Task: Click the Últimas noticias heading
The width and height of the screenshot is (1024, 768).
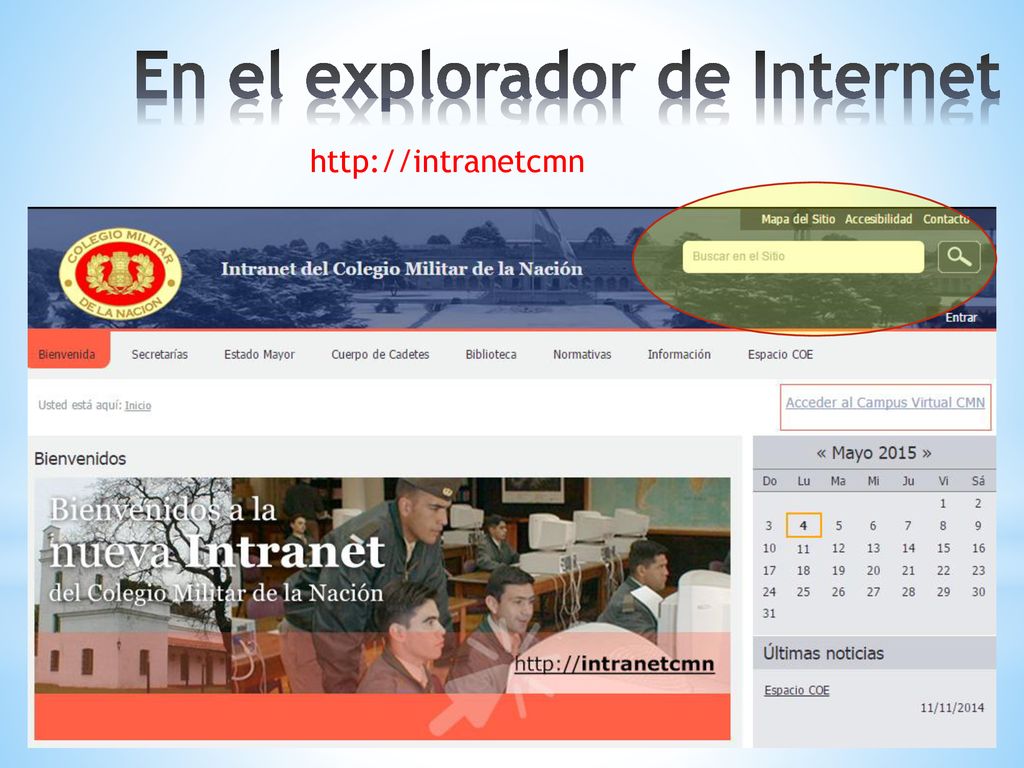Action: pos(824,653)
